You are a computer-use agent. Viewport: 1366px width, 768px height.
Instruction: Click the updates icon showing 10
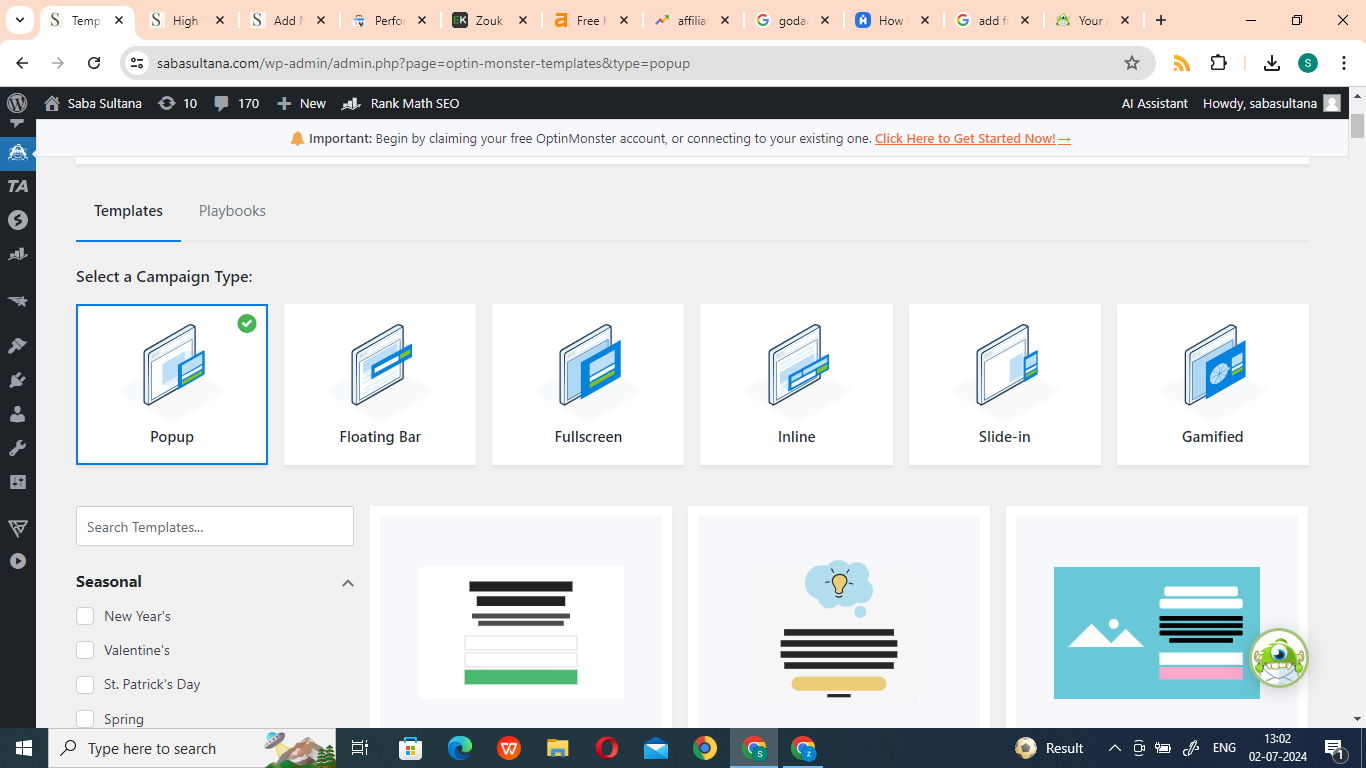(x=167, y=103)
